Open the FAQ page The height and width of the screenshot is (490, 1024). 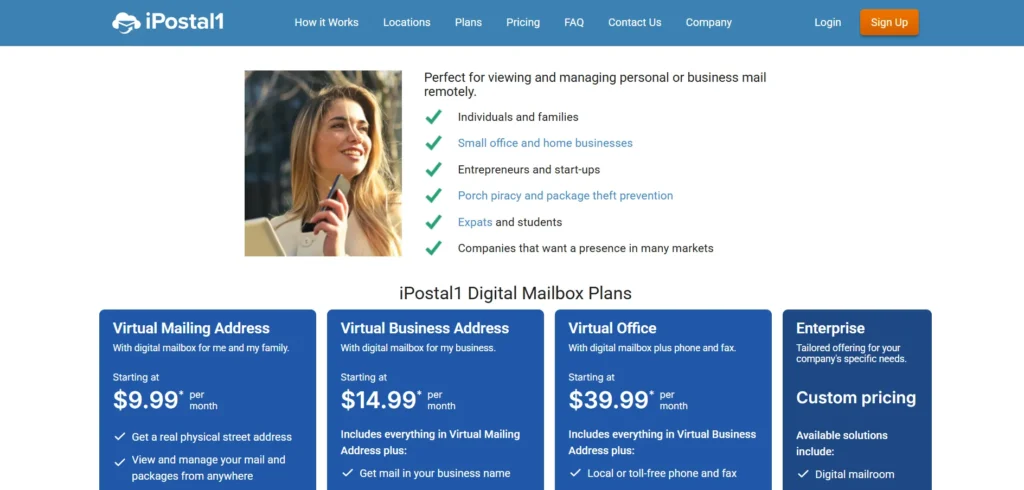pos(574,22)
